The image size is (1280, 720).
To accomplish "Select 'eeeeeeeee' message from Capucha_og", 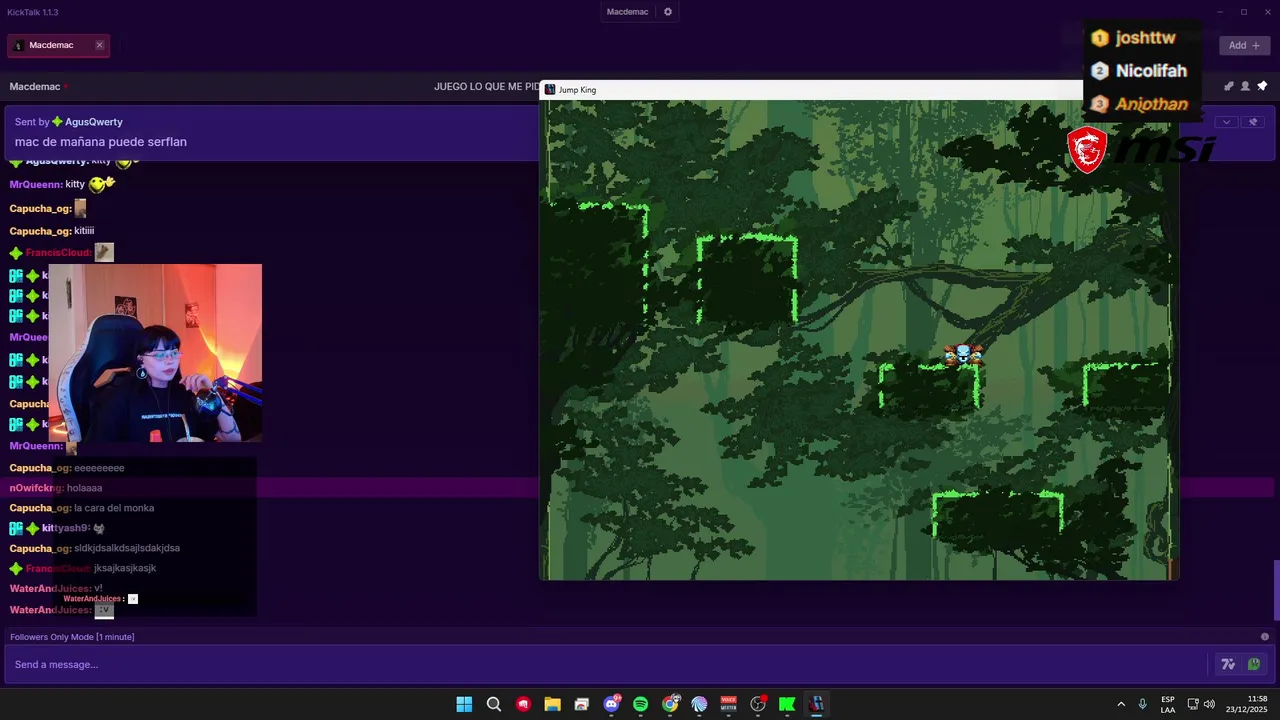I will 99,468.
